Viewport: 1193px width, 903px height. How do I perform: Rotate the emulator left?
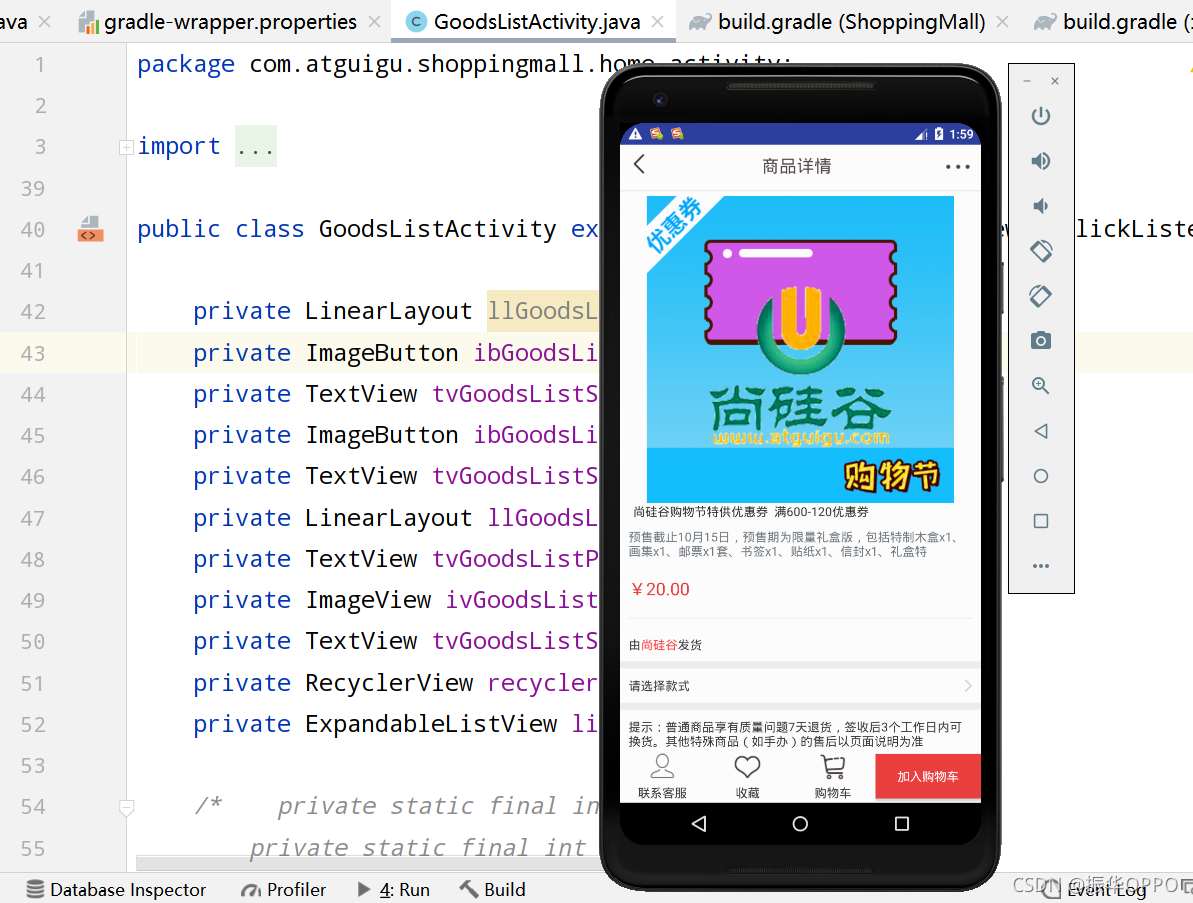[1041, 250]
